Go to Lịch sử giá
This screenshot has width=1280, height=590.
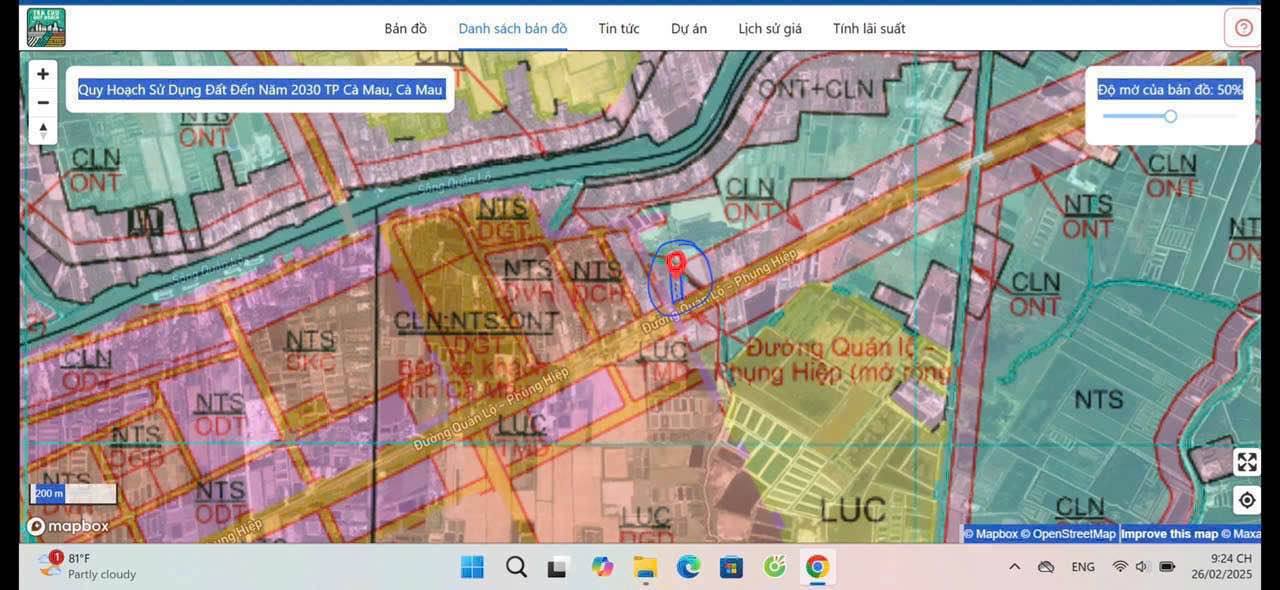pyautogui.click(x=770, y=29)
